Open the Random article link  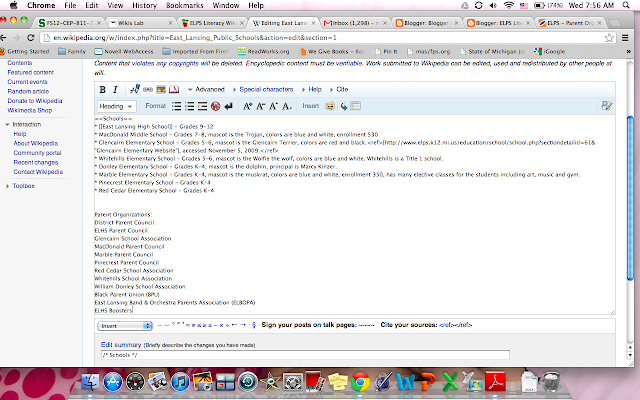tap(28, 91)
